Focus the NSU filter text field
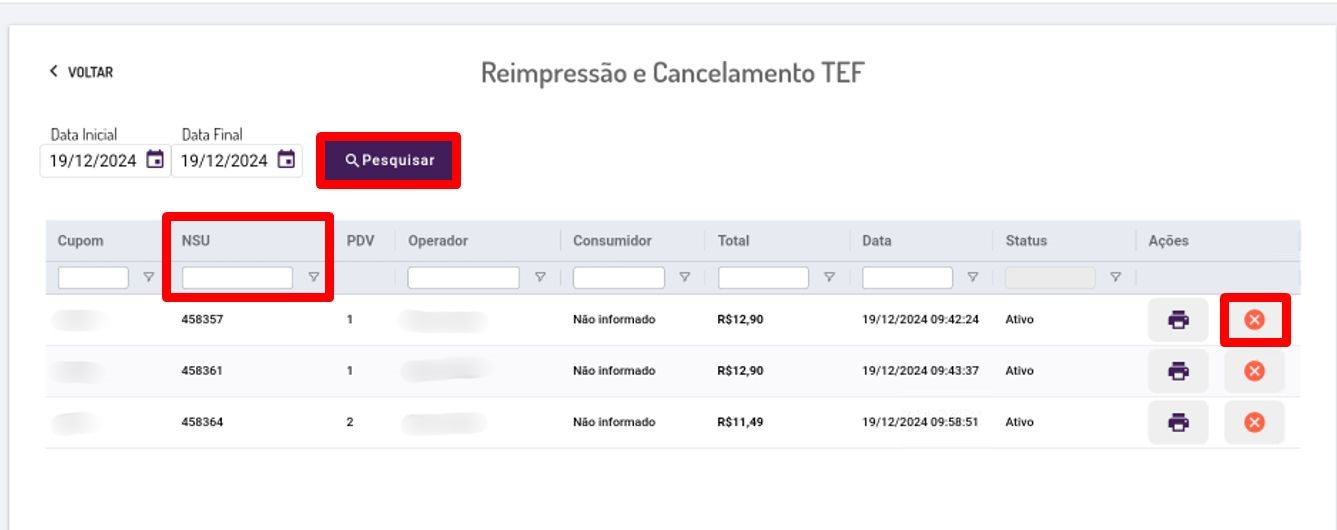1337x530 pixels. tap(237, 278)
